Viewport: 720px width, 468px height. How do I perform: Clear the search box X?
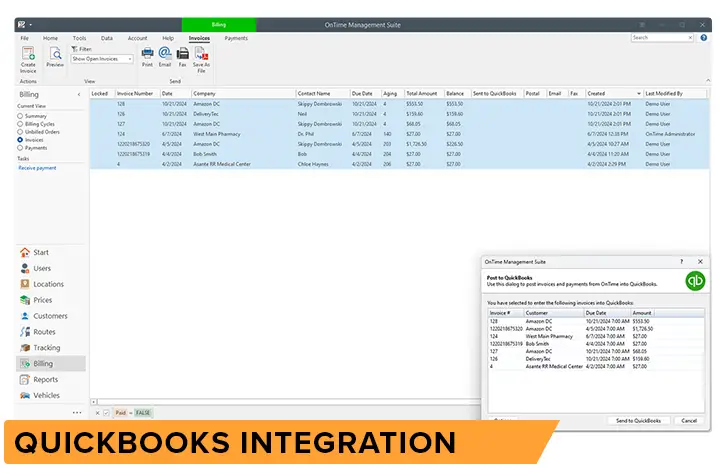690,38
